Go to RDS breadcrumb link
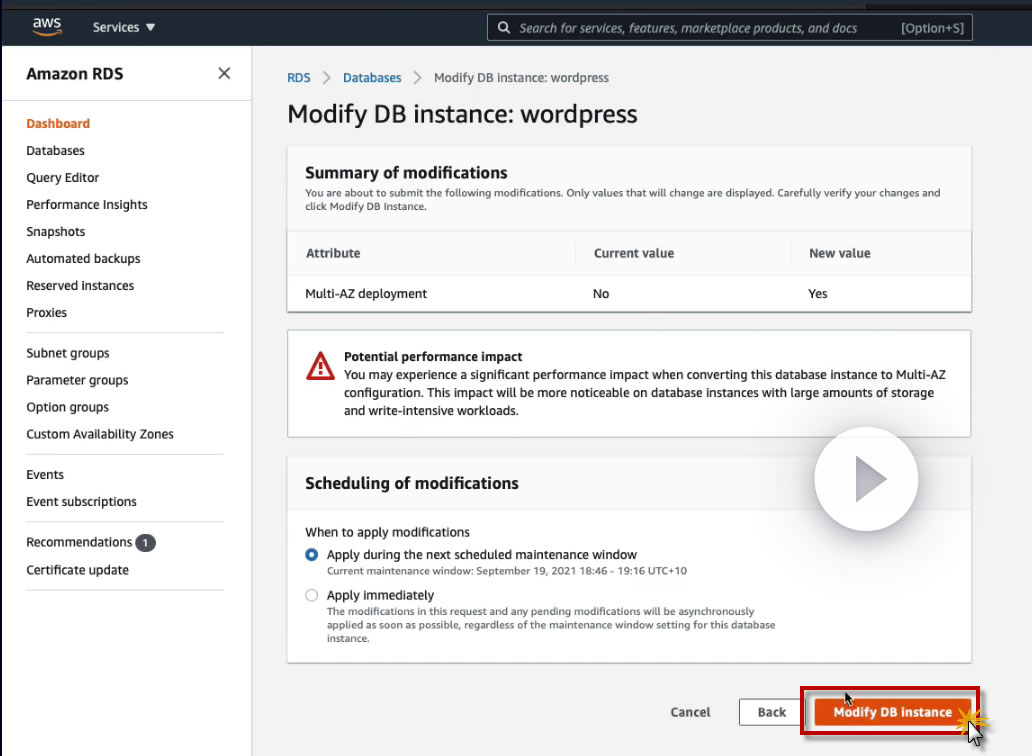Image resolution: width=1032 pixels, height=756 pixels. [x=298, y=78]
